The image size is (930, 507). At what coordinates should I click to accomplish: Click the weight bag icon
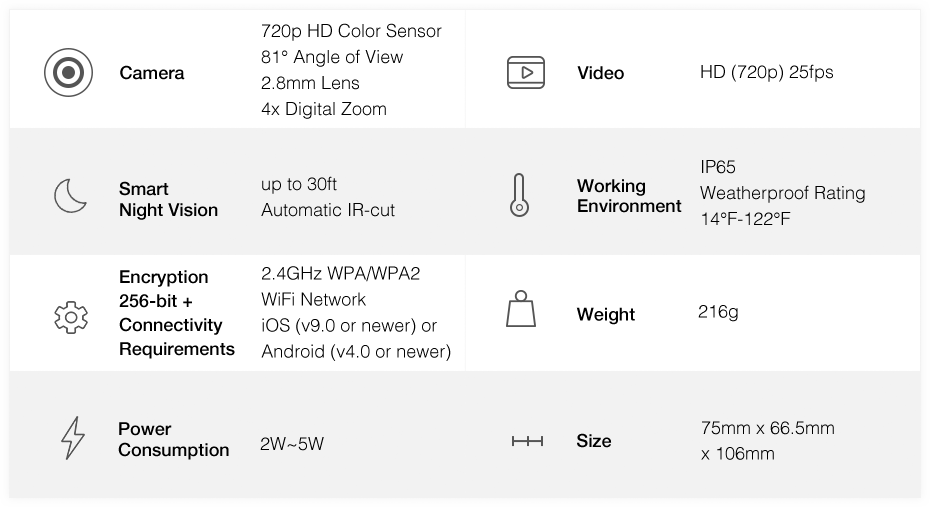(521, 308)
